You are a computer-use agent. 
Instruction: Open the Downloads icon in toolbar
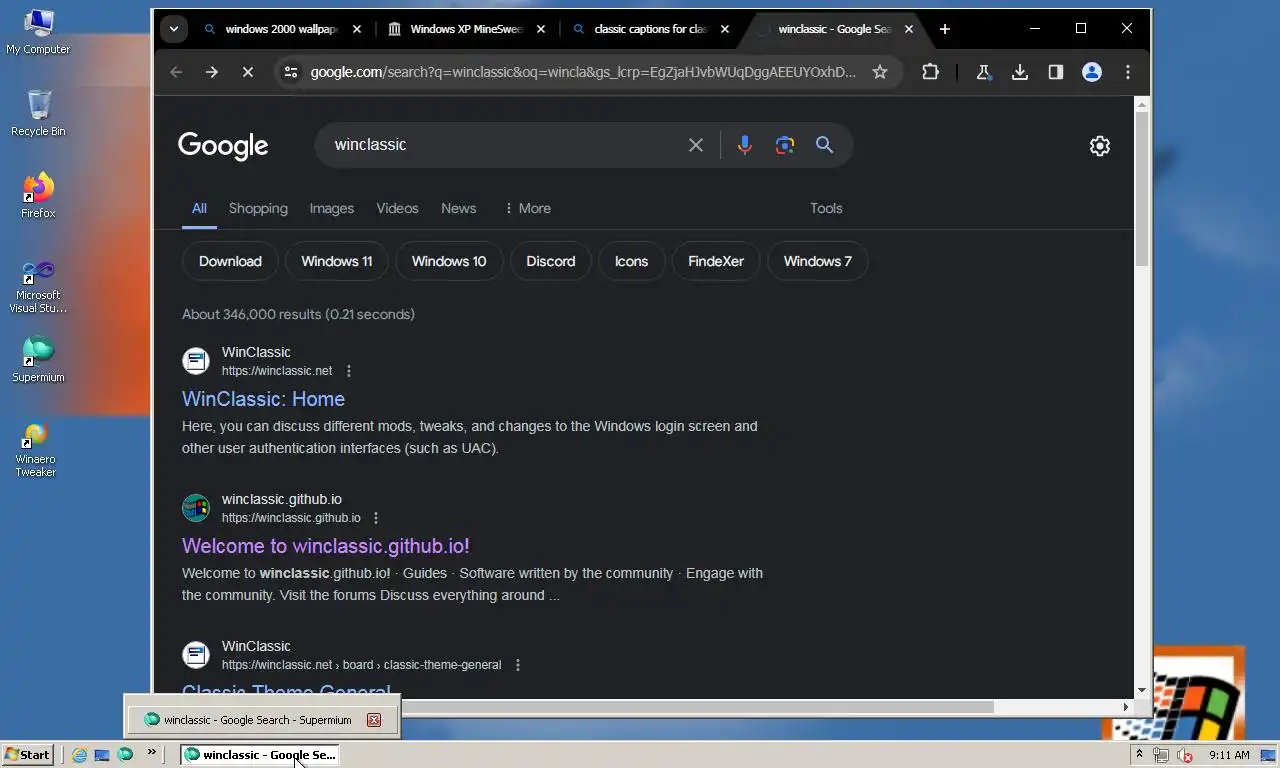[x=1020, y=72]
